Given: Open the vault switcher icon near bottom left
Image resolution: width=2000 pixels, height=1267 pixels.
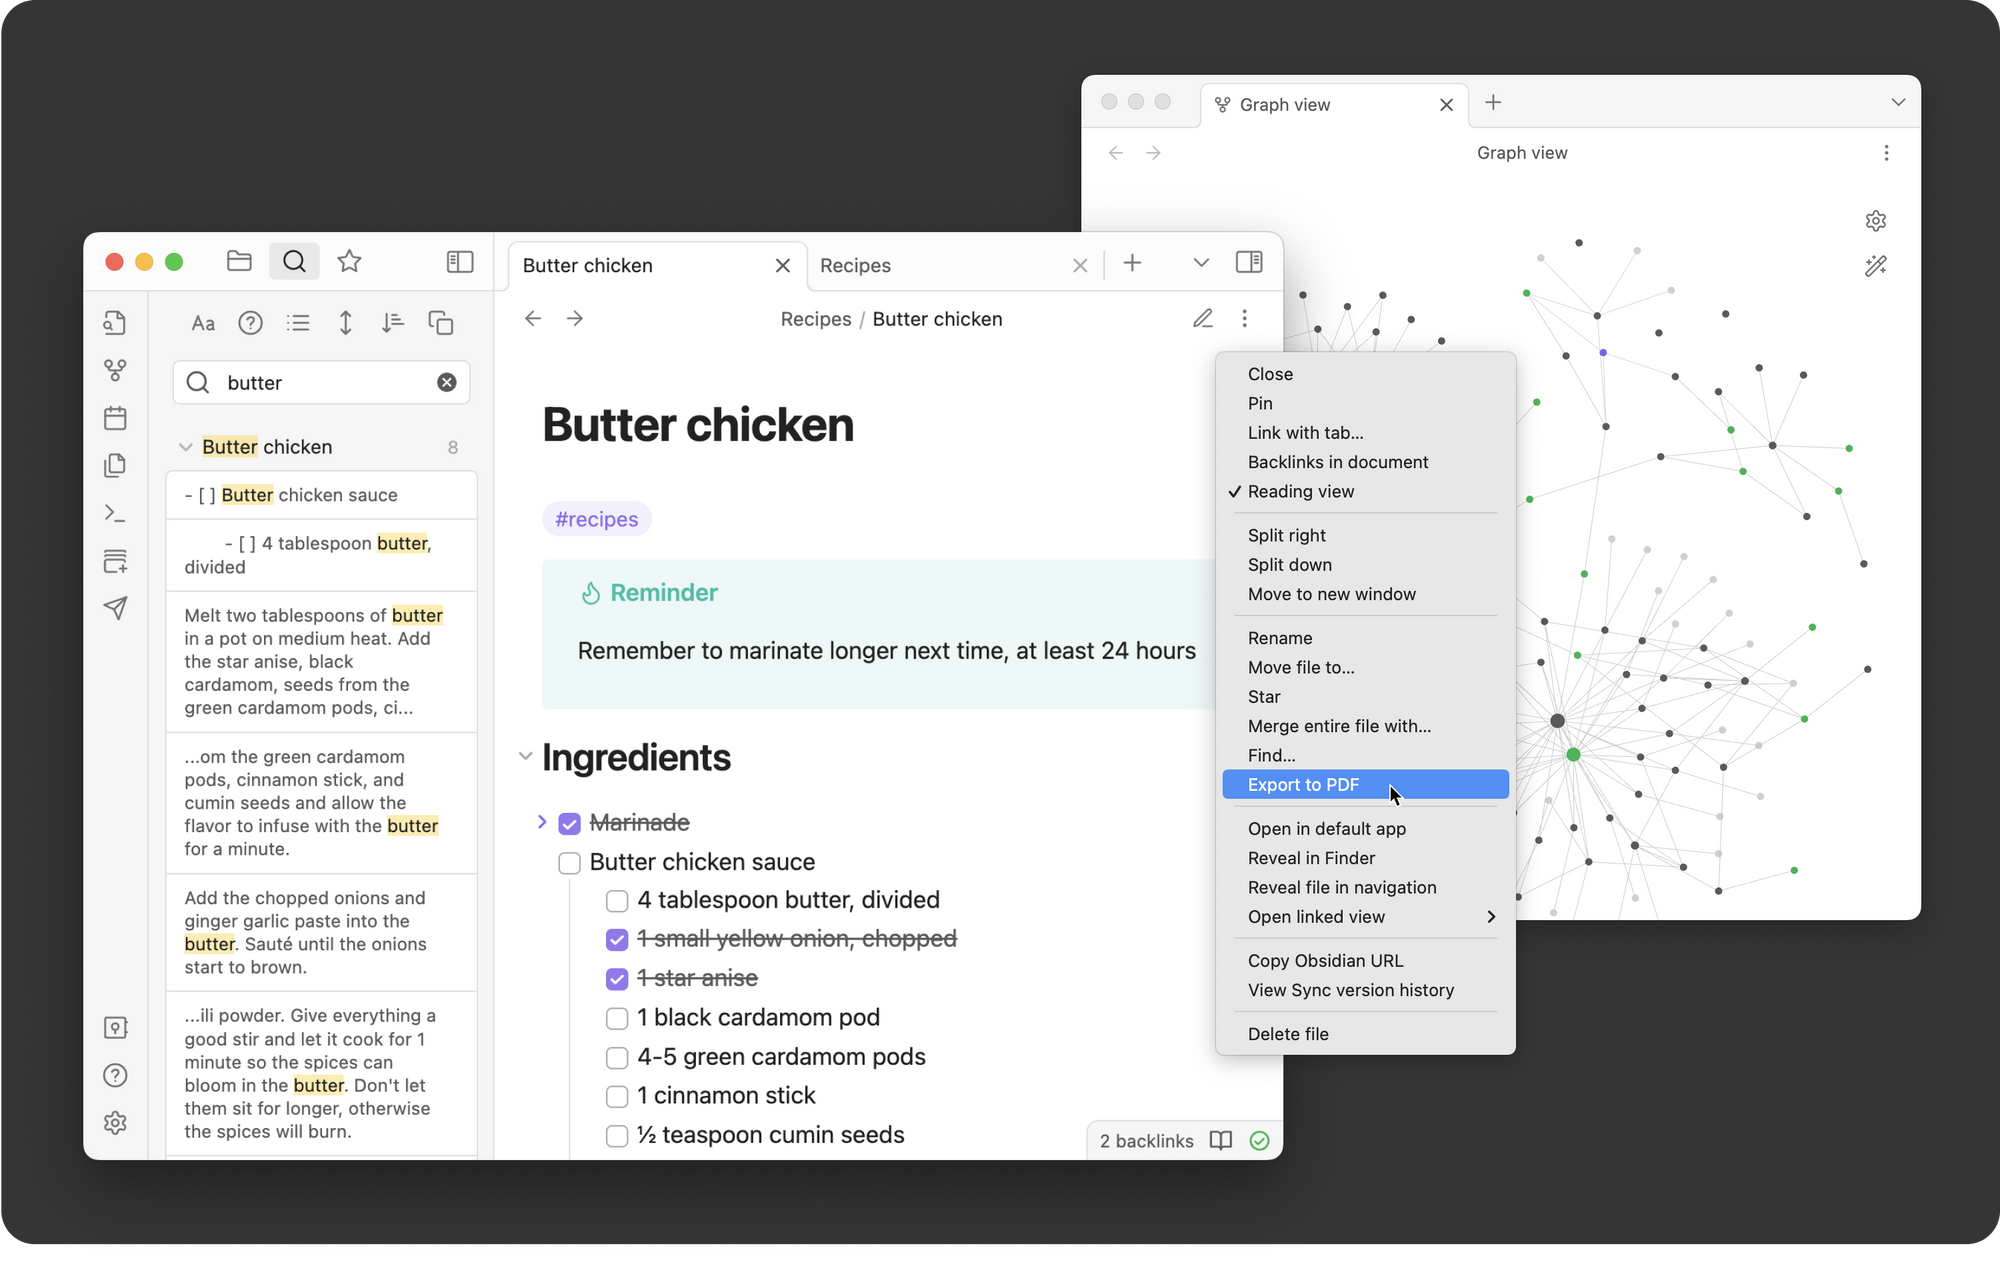Looking at the screenshot, I should click(116, 1027).
